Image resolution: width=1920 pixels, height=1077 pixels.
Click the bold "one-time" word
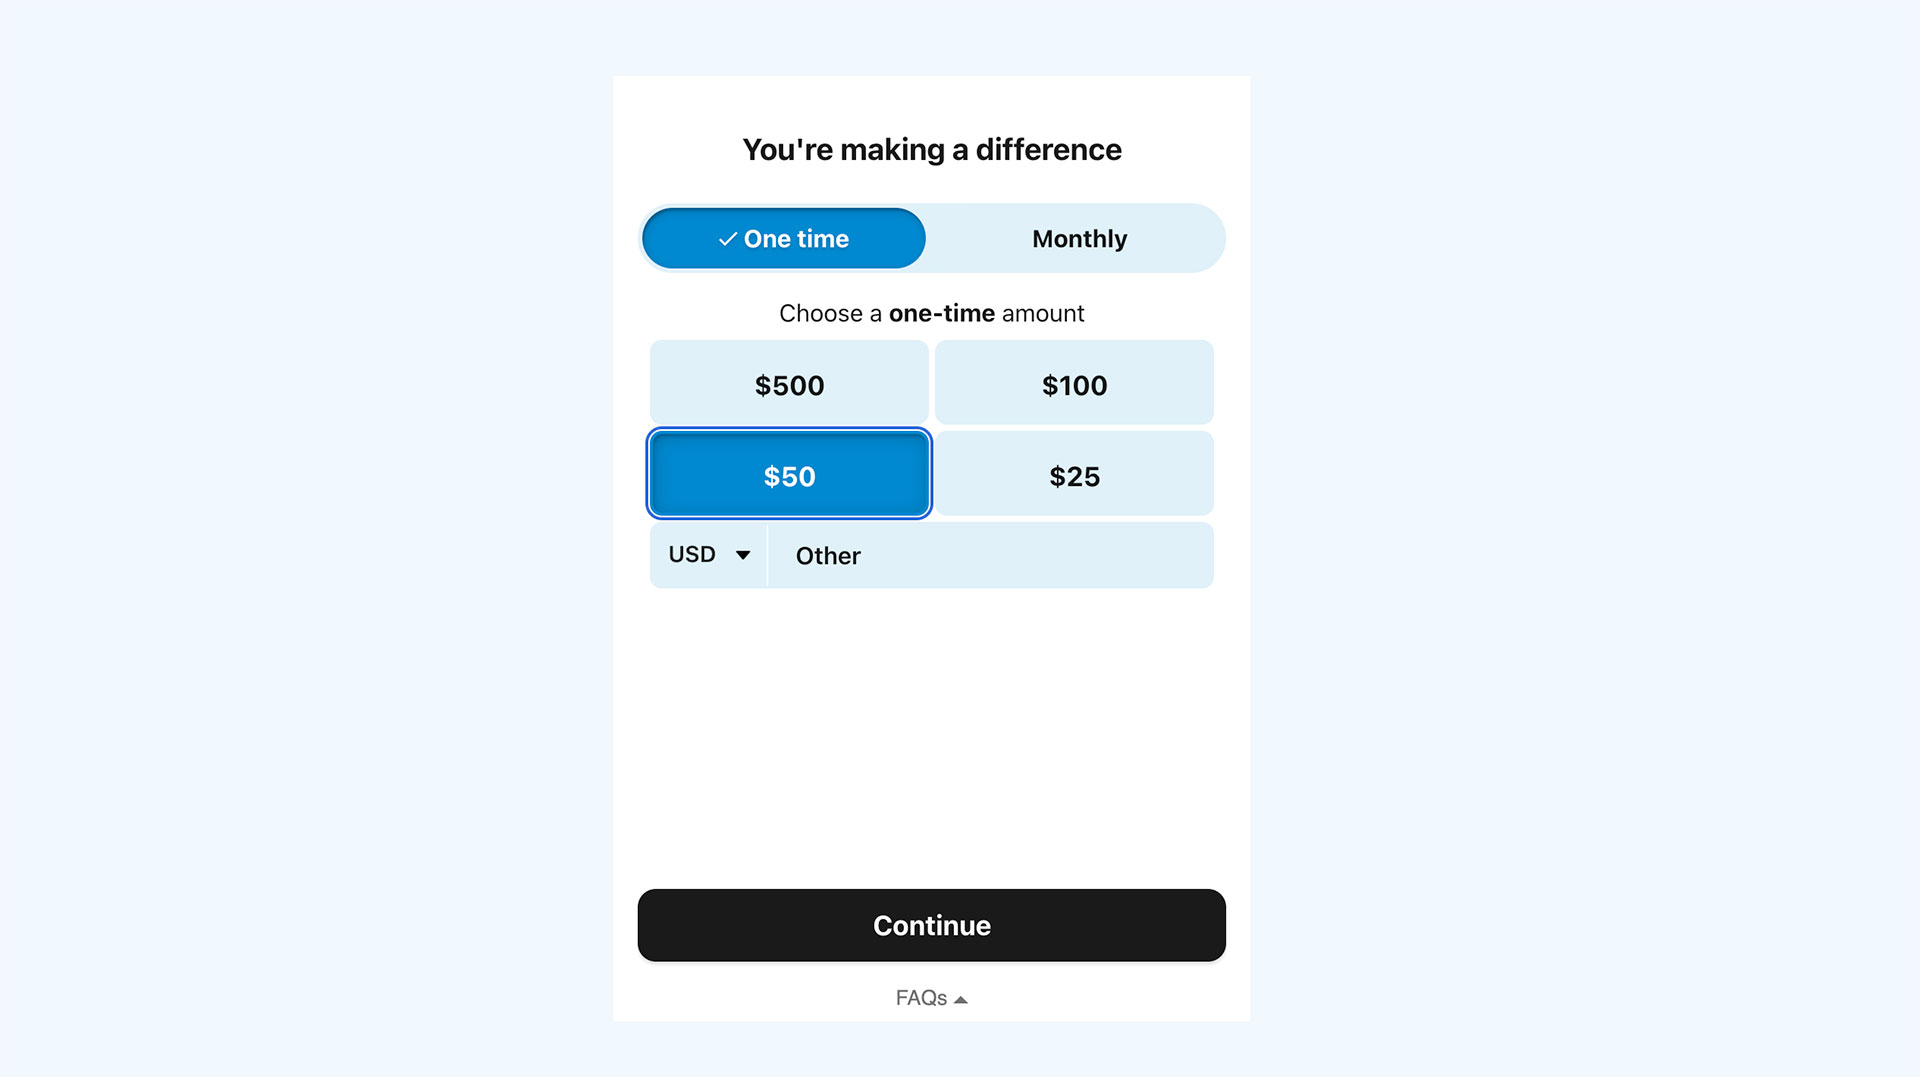(x=941, y=314)
